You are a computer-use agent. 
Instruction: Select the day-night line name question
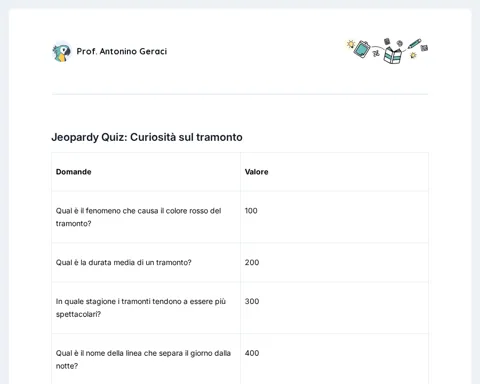pos(143,359)
